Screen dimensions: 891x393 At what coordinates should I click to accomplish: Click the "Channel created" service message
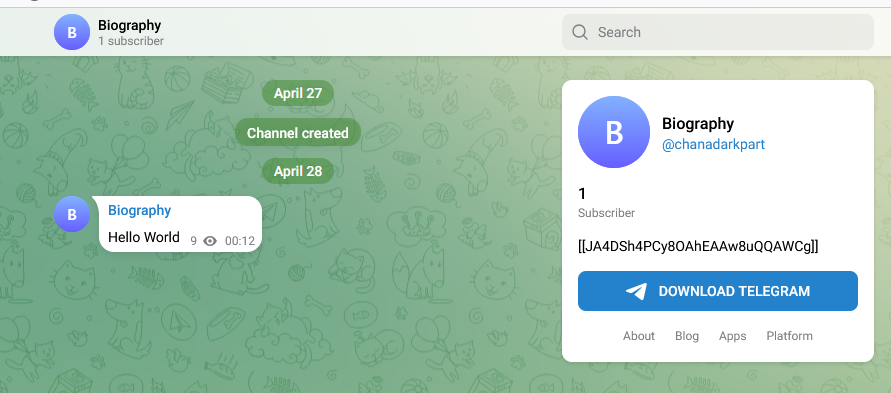[x=298, y=133]
